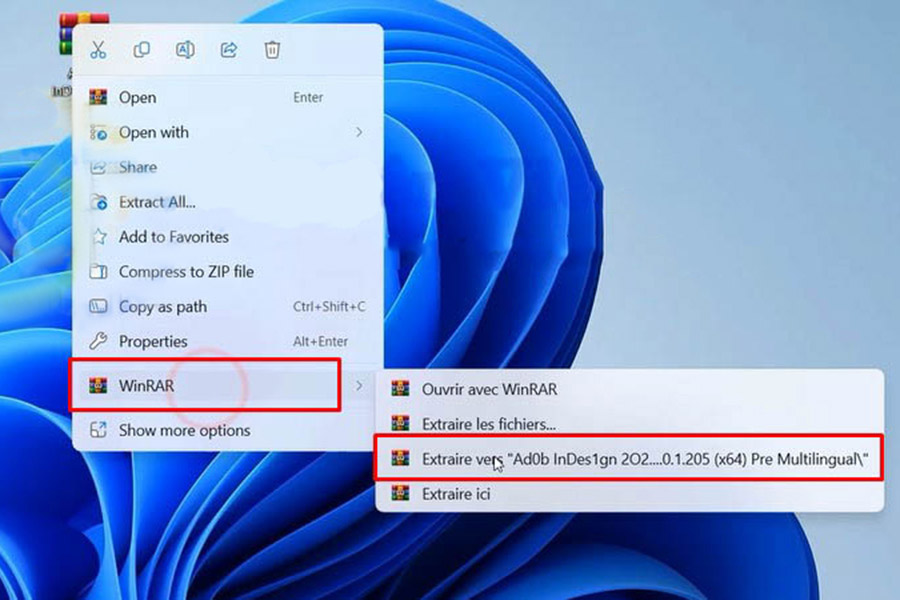Select Ouvrir avec WinRAR
The width and height of the screenshot is (900, 600).
coord(489,389)
